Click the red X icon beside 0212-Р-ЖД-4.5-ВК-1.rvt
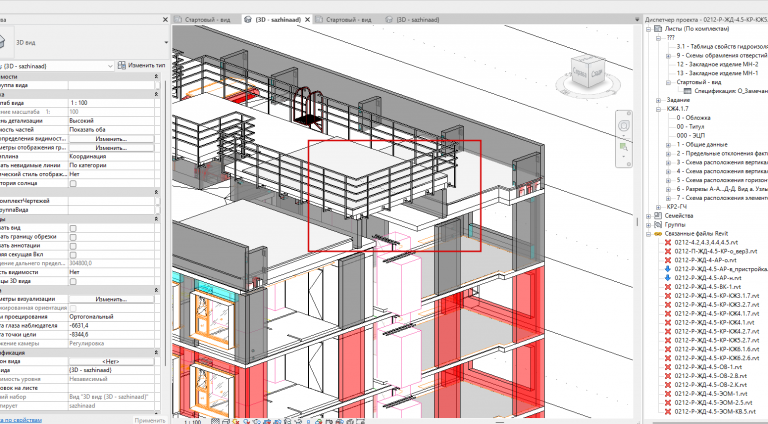 (668, 287)
